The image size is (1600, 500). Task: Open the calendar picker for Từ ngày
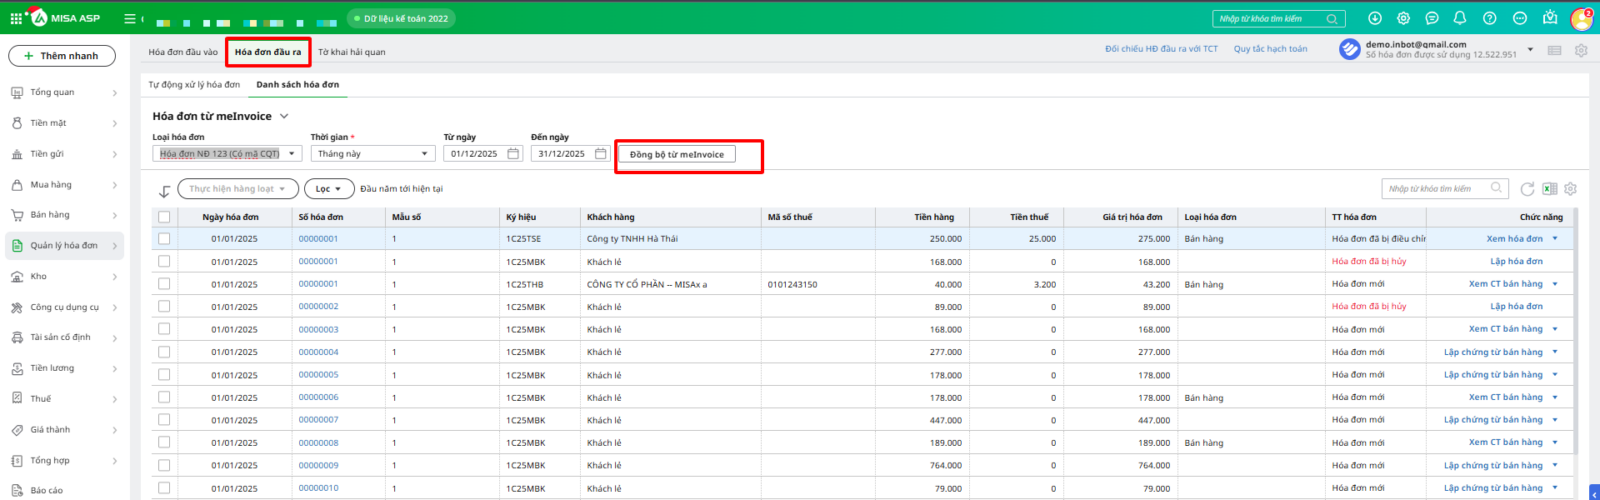[x=513, y=154]
